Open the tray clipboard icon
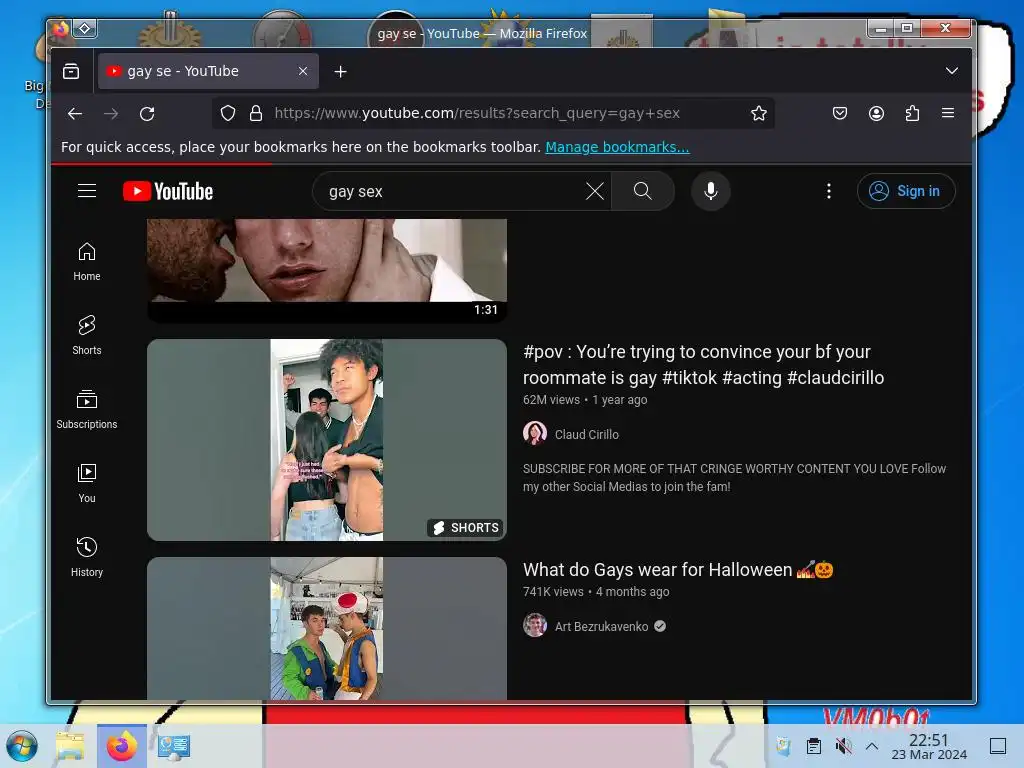1024x768 pixels. click(814, 746)
